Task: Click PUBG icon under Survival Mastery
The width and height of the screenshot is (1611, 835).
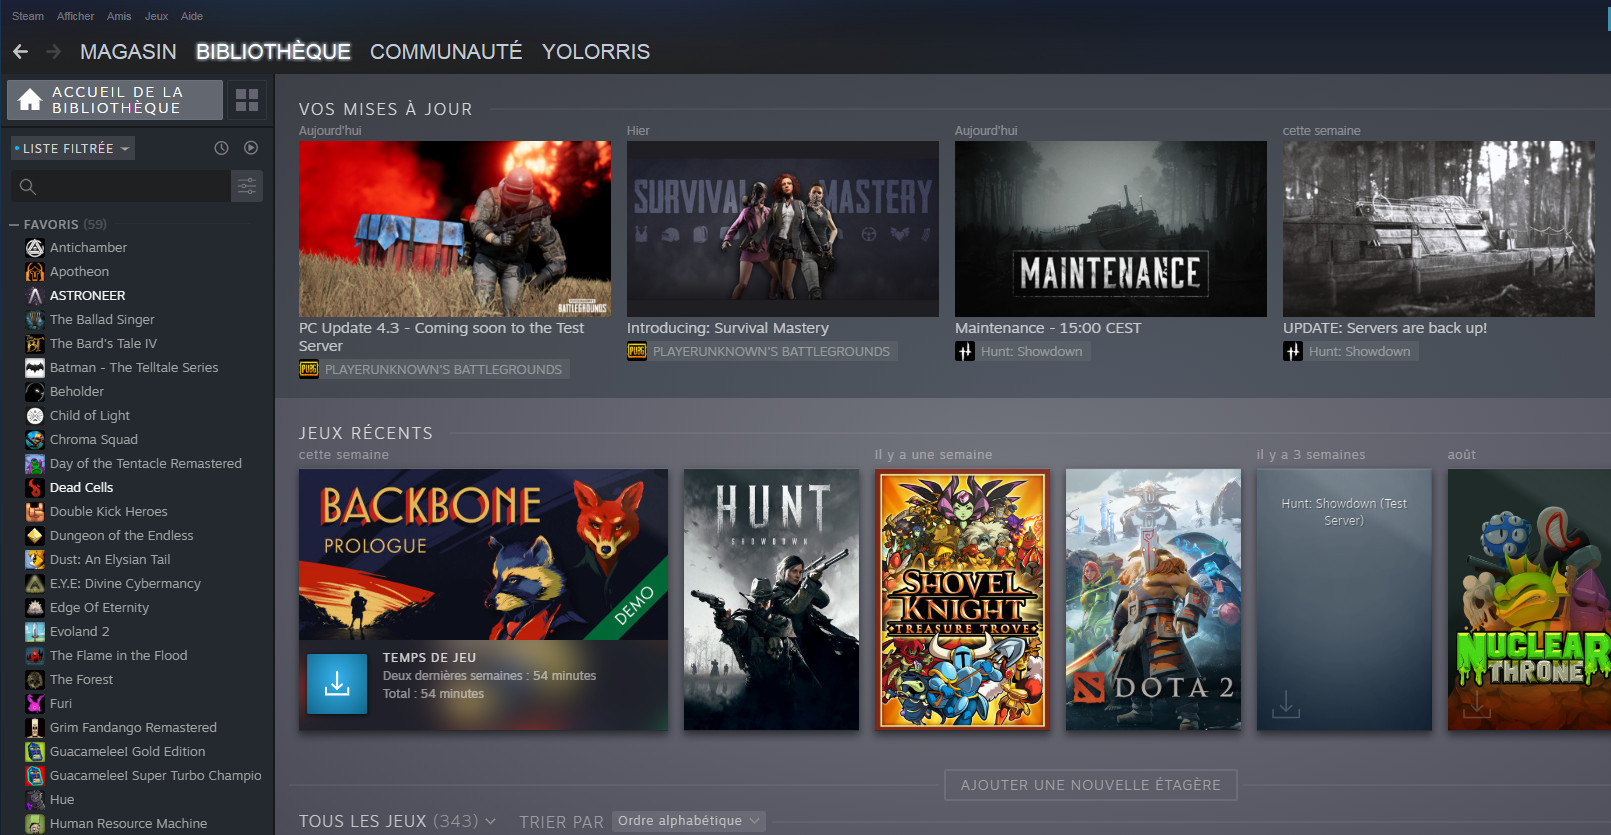Action: pyautogui.click(x=637, y=351)
